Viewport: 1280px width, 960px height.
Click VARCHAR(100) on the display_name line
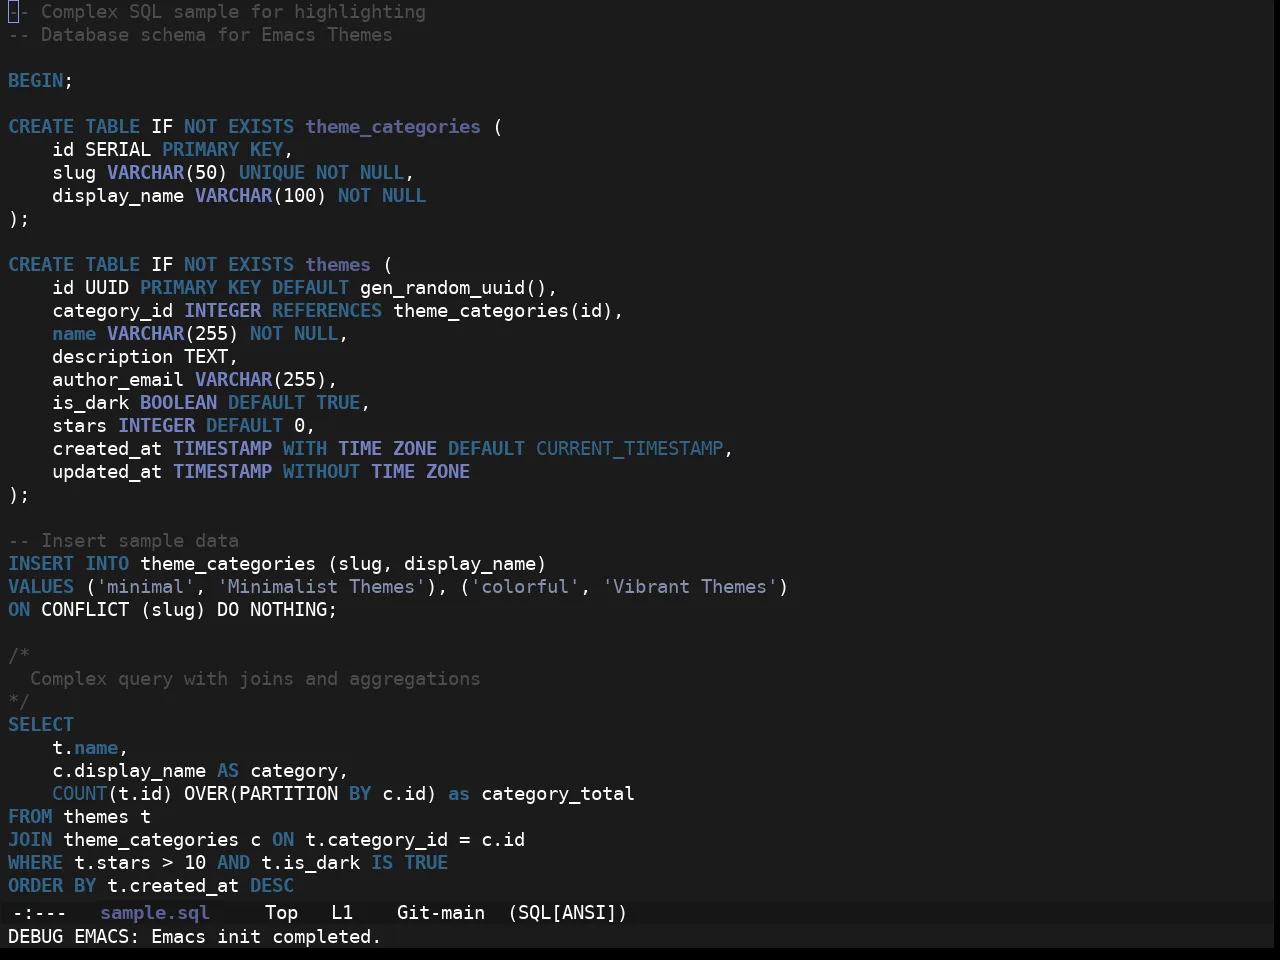[261, 195]
